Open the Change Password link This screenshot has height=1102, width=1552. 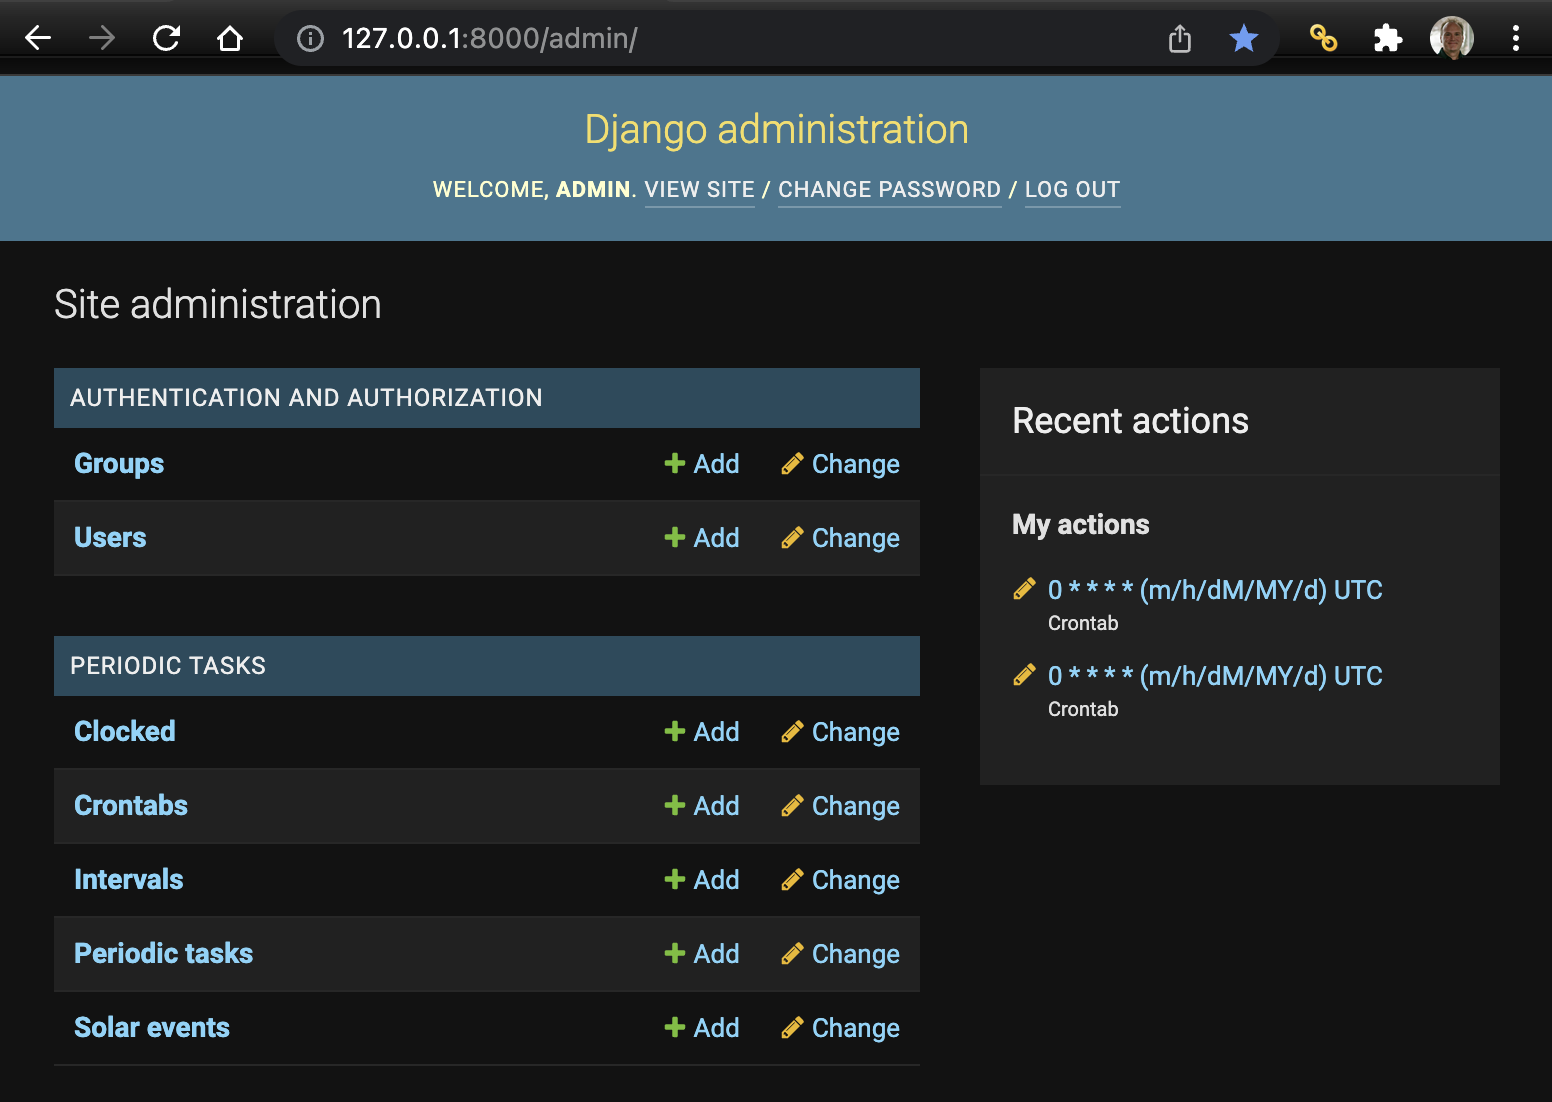pyautogui.click(x=889, y=189)
